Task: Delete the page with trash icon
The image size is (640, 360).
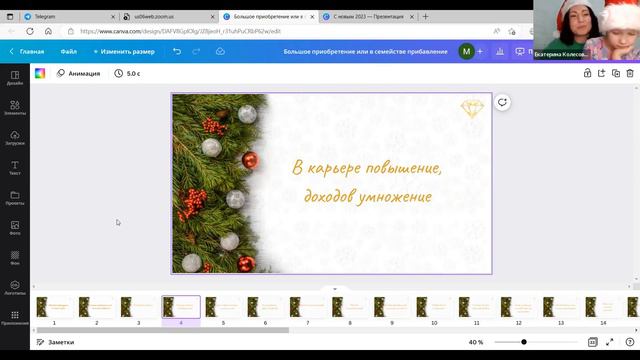Action: pyautogui.click(x=630, y=73)
